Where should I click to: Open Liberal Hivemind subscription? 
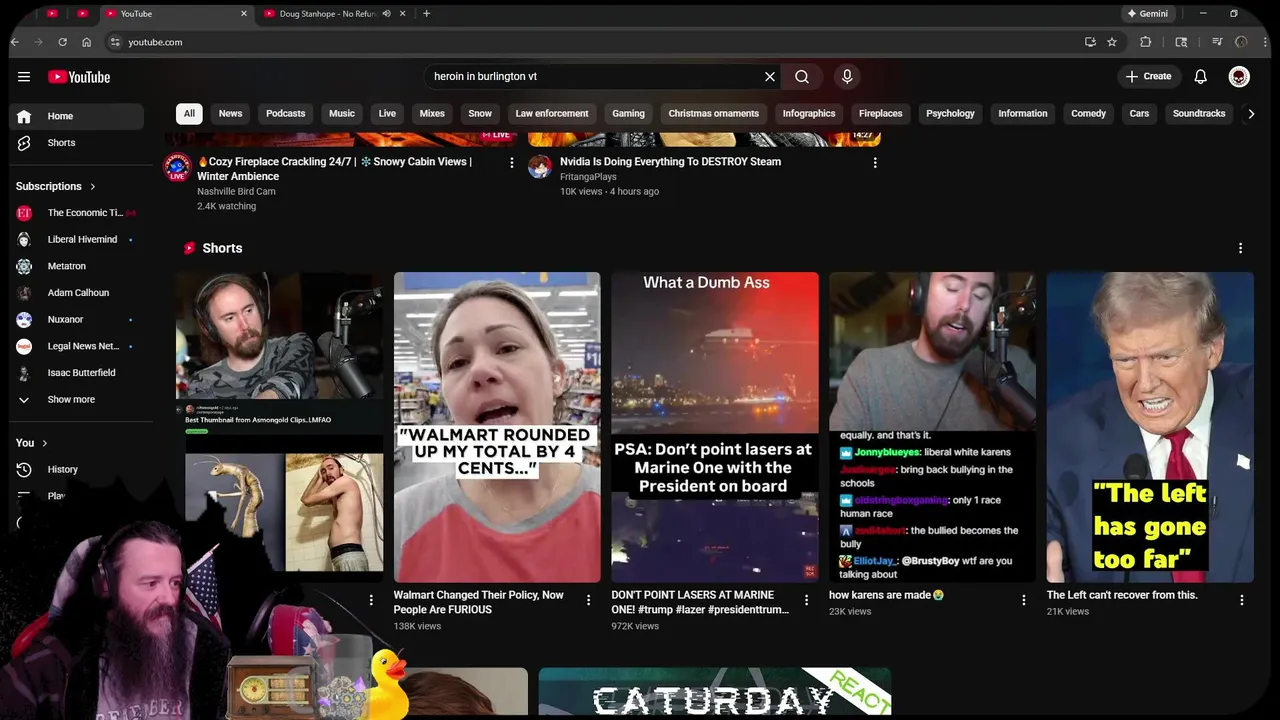click(77, 240)
